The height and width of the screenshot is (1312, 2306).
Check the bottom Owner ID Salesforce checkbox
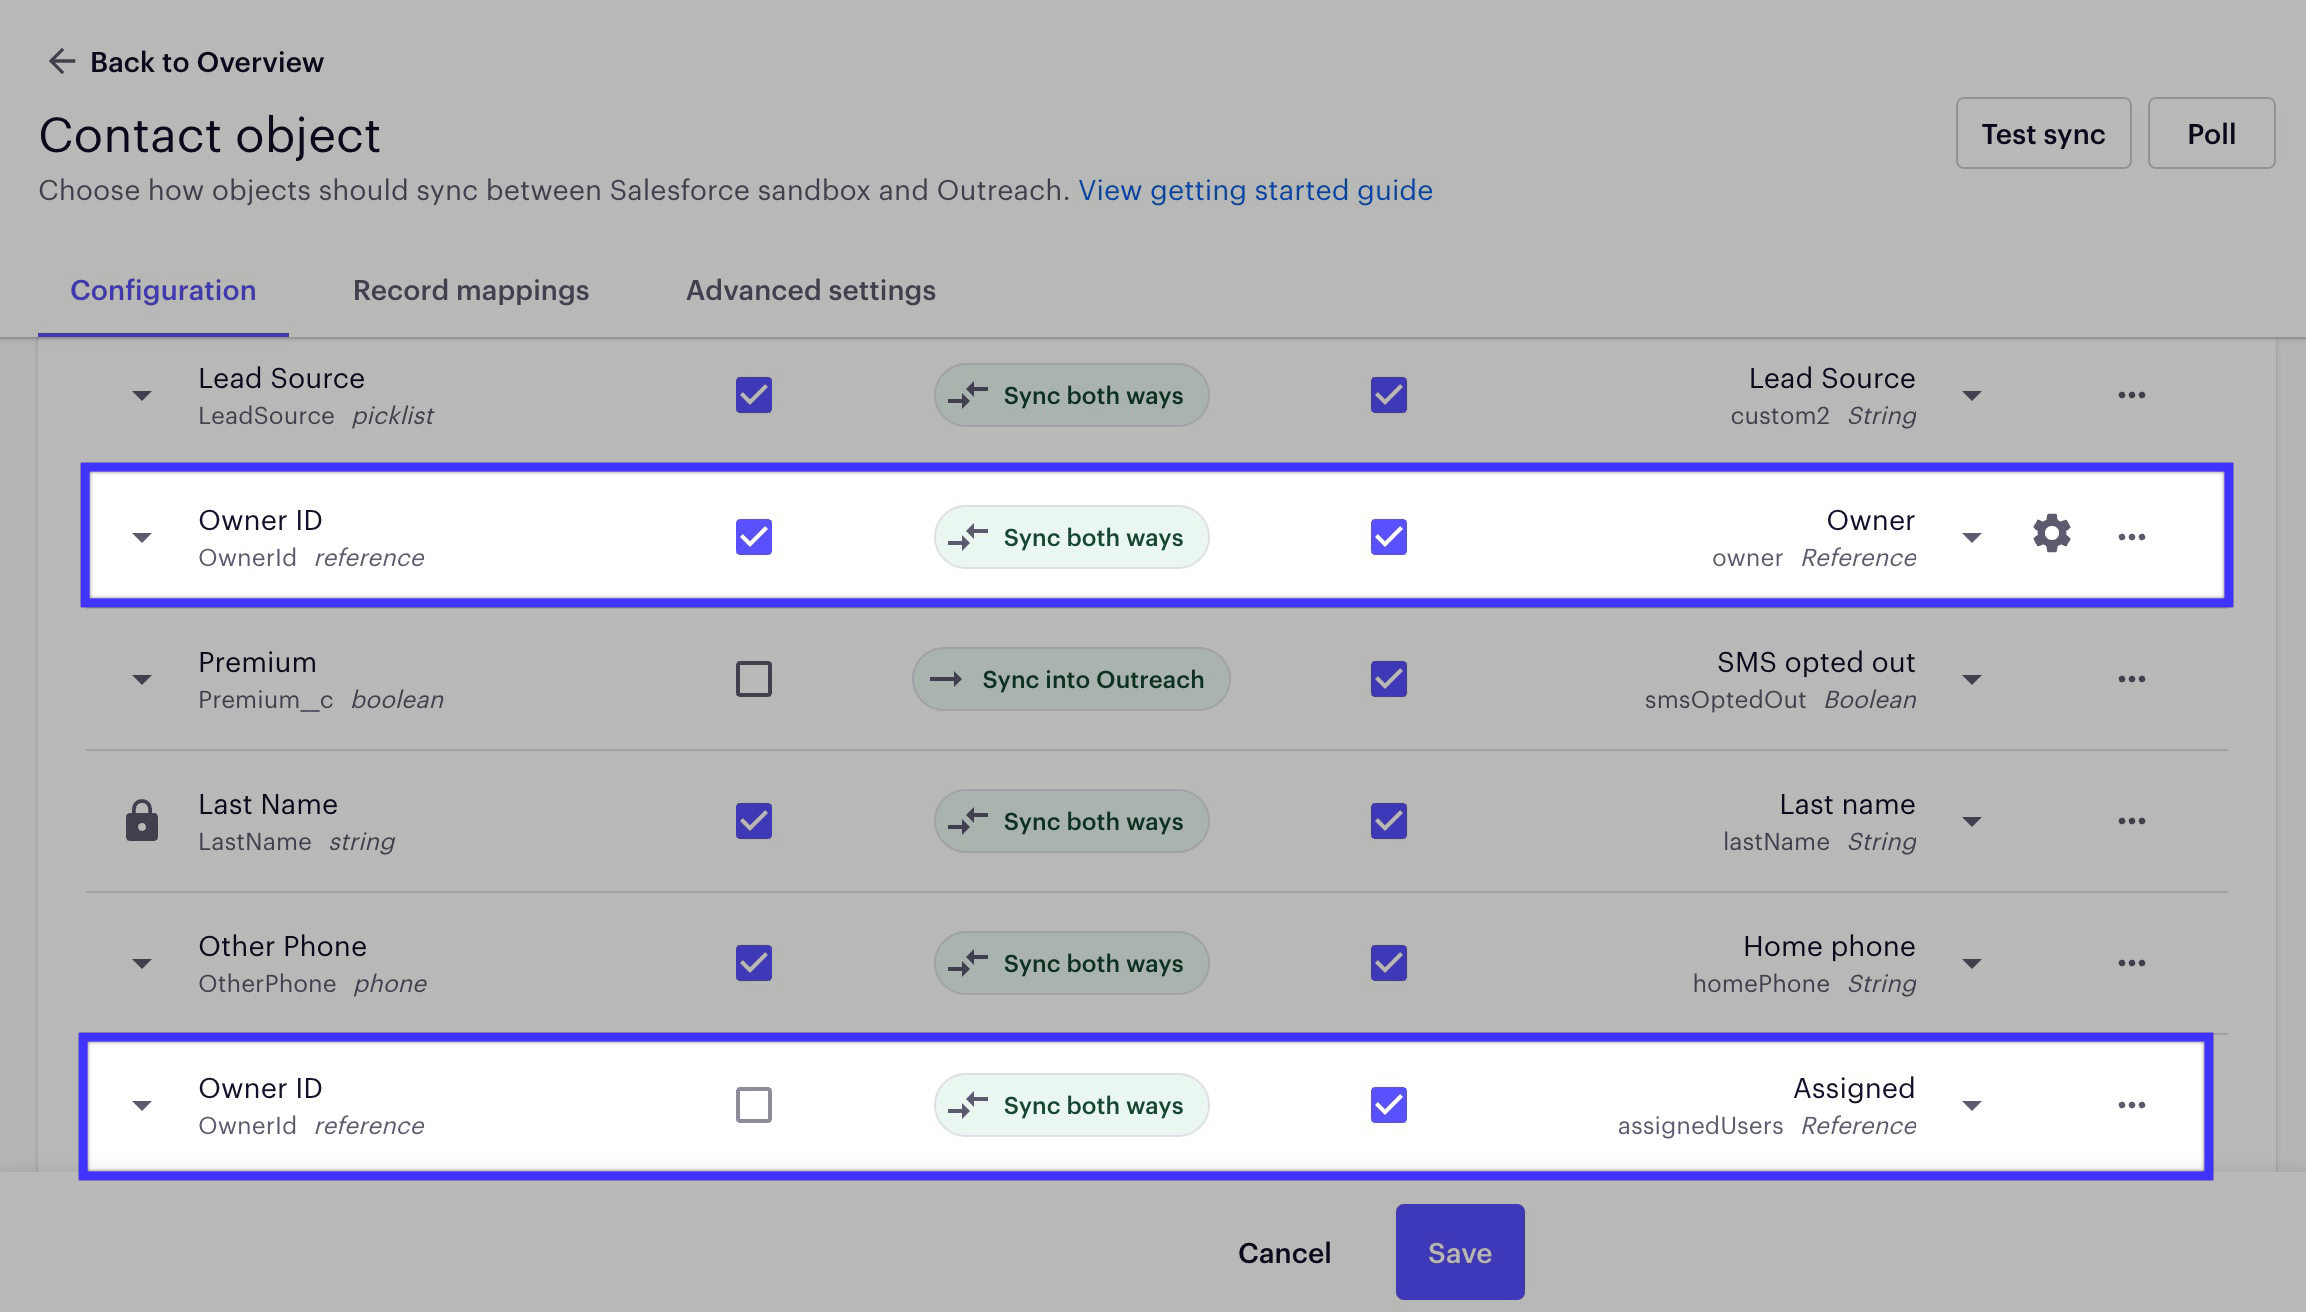pyautogui.click(x=753, y=1105)
